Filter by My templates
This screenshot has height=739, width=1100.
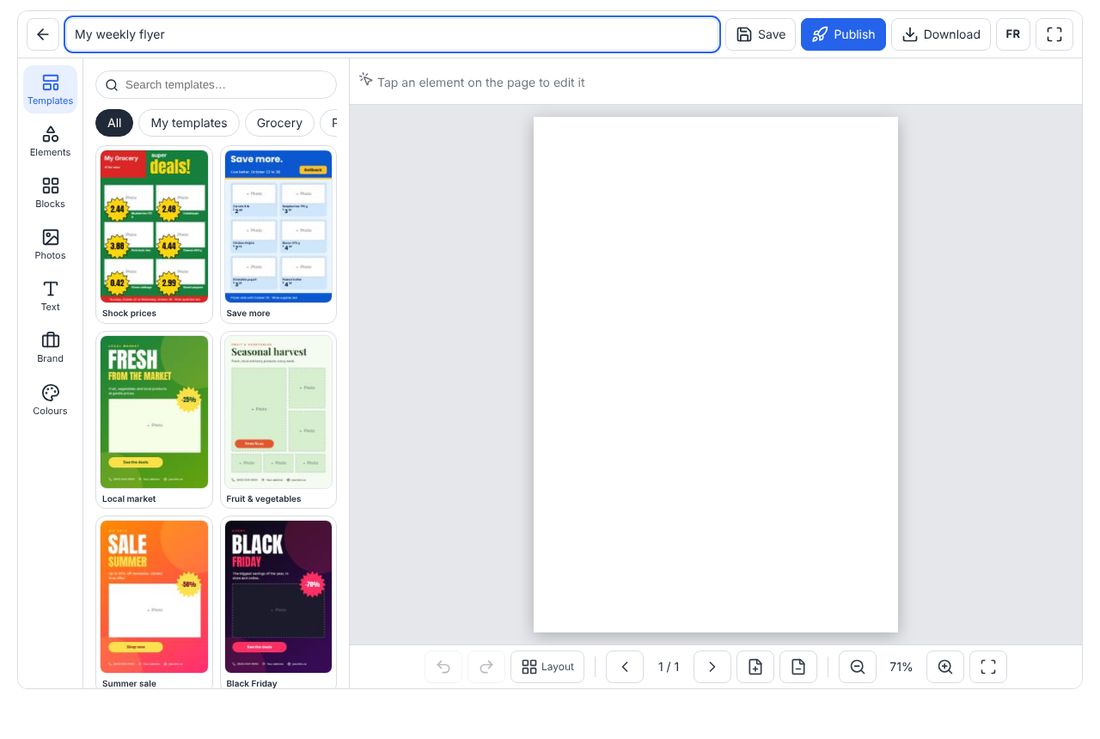pos(189,123)
